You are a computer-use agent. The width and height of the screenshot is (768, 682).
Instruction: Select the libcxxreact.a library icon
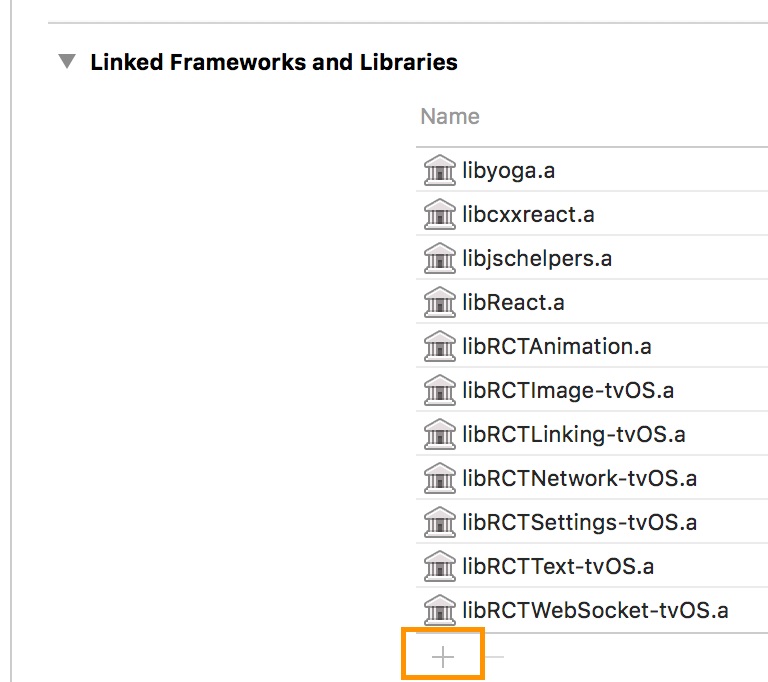coord(439,214)
